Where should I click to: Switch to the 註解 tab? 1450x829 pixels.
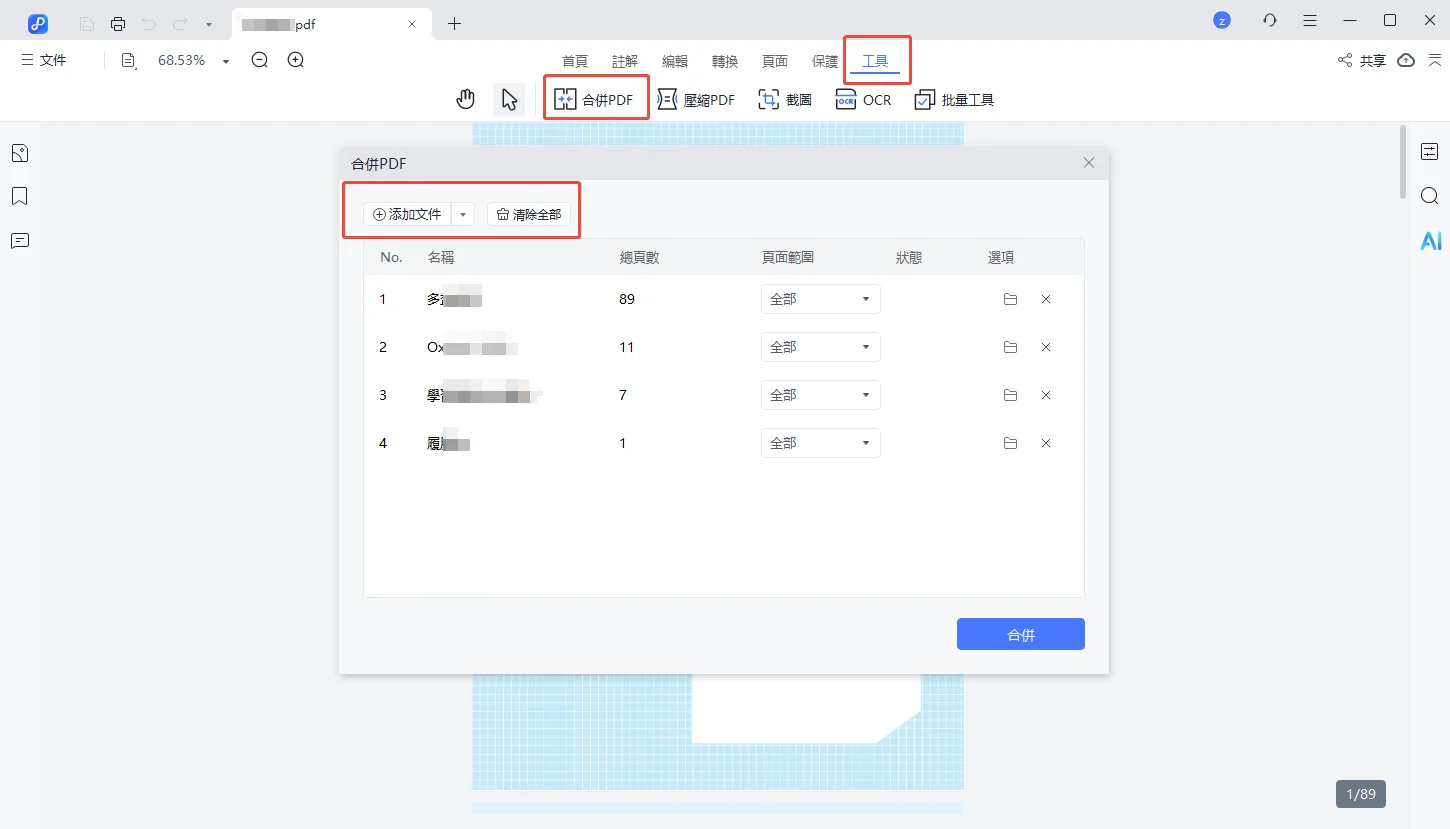(625, 61)
